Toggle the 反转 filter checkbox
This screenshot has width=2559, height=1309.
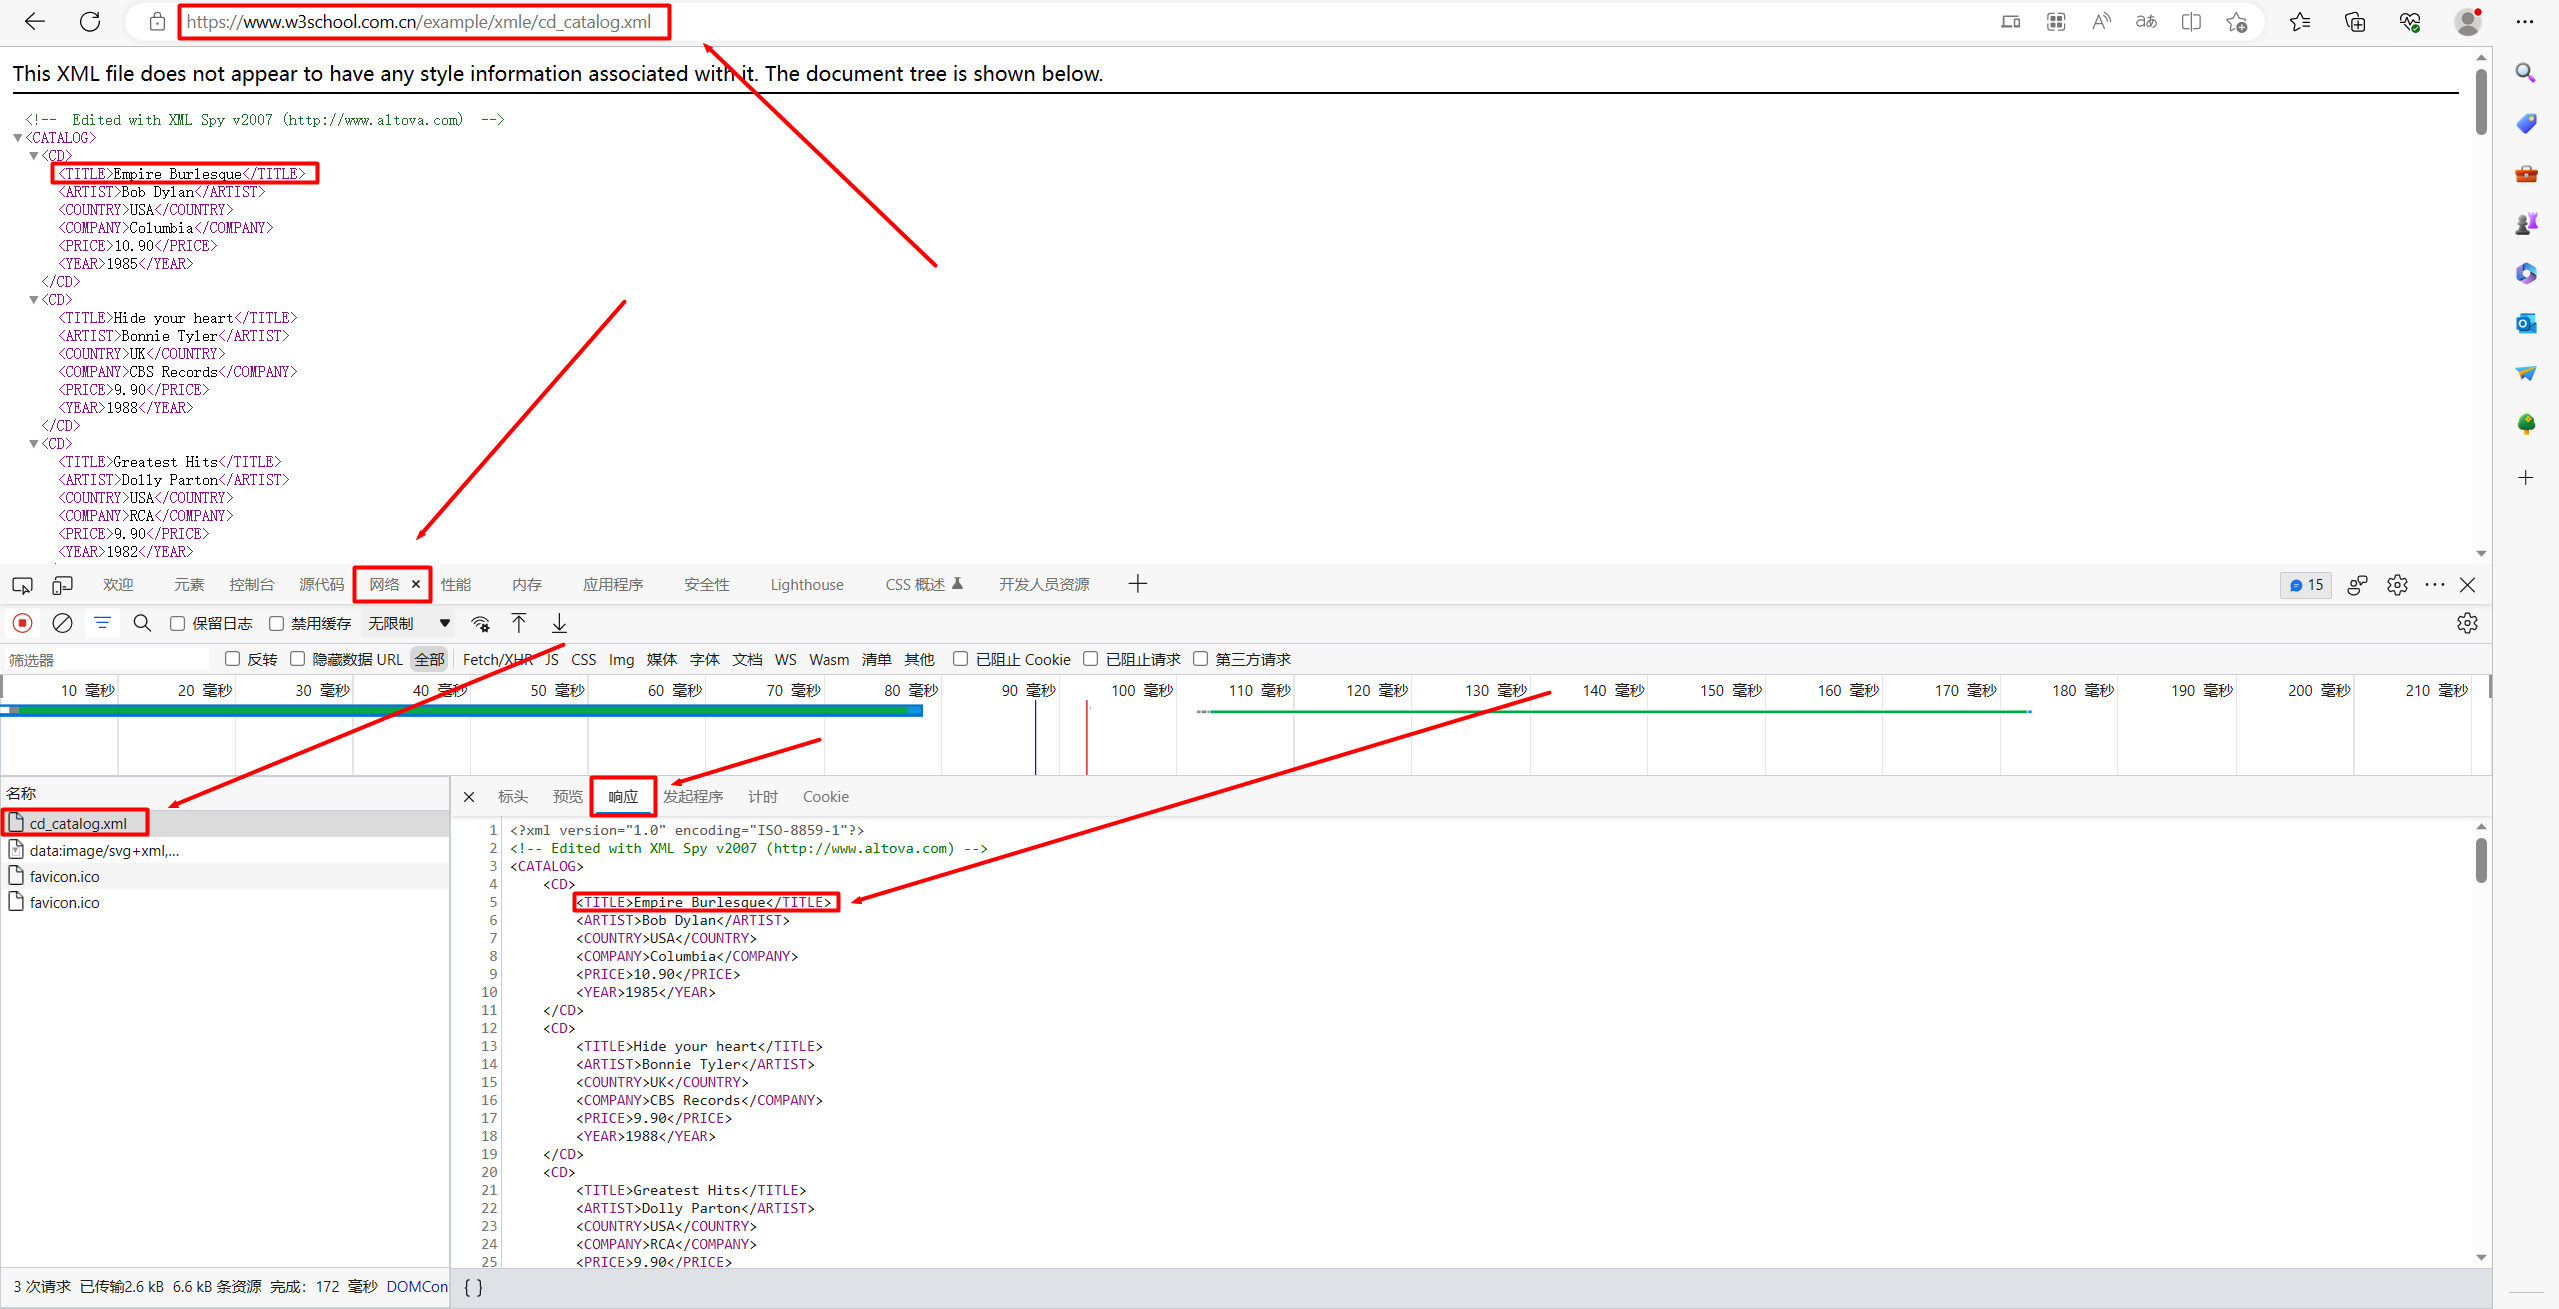point(233,659)
